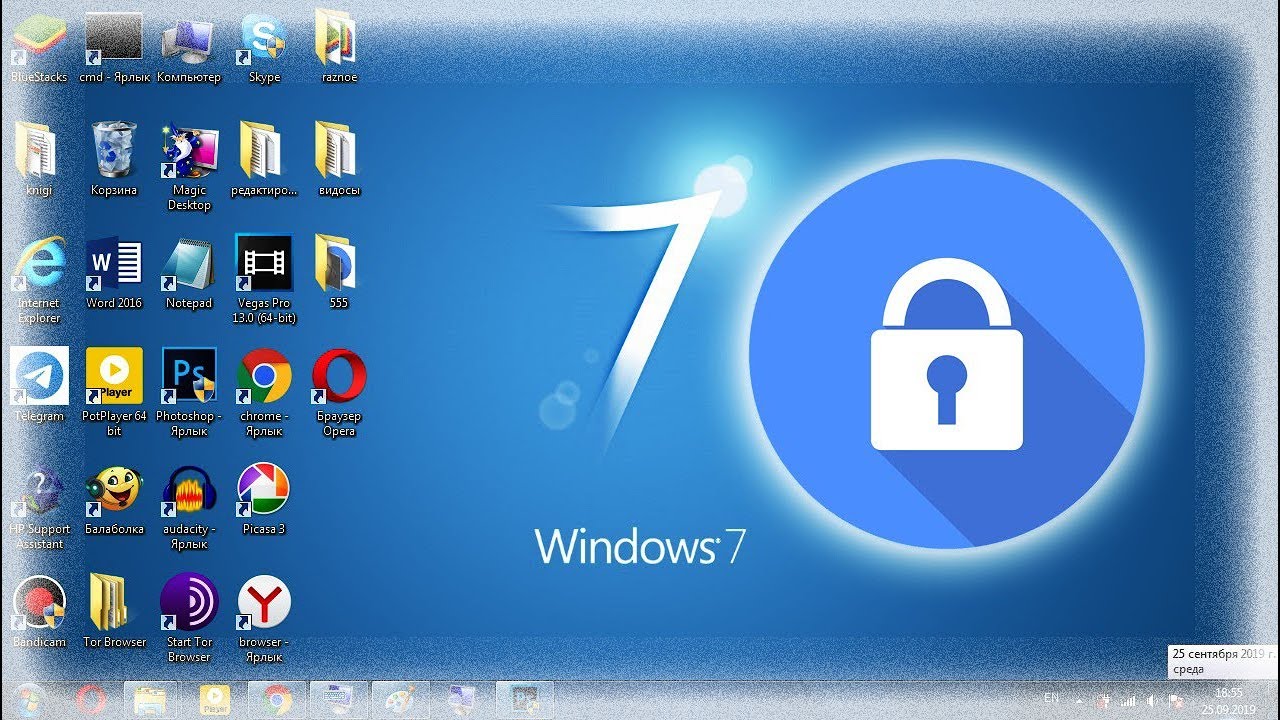Viewport: 1280px width, 720px height.
Task: Launch HP Support Assistant
Action: pyautogui.click(x=39, y=506)
